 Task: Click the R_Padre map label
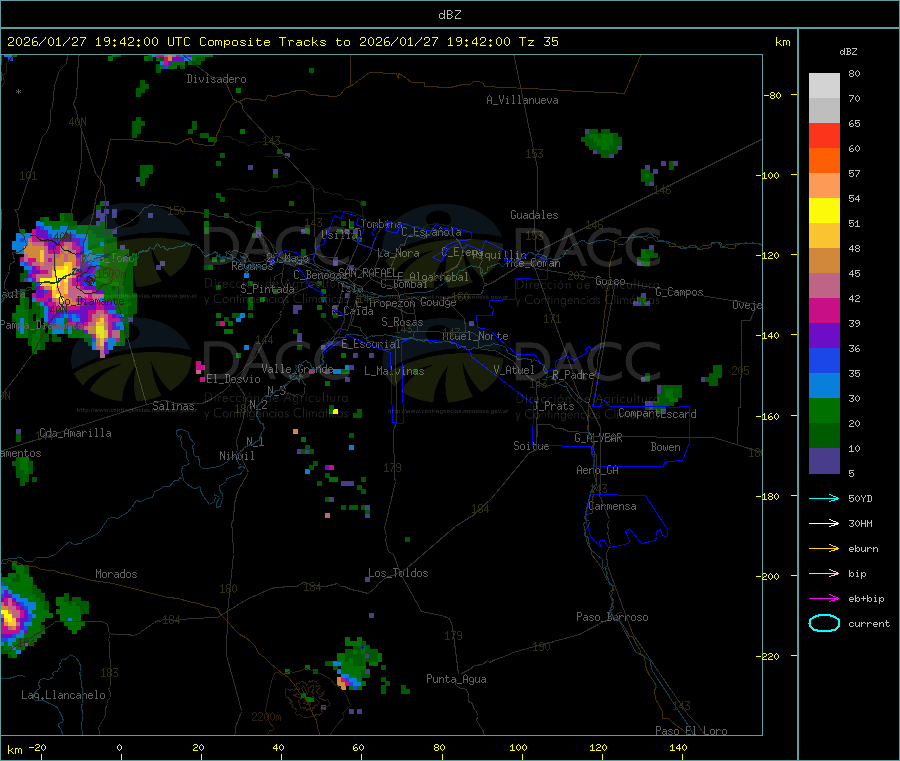573,375
